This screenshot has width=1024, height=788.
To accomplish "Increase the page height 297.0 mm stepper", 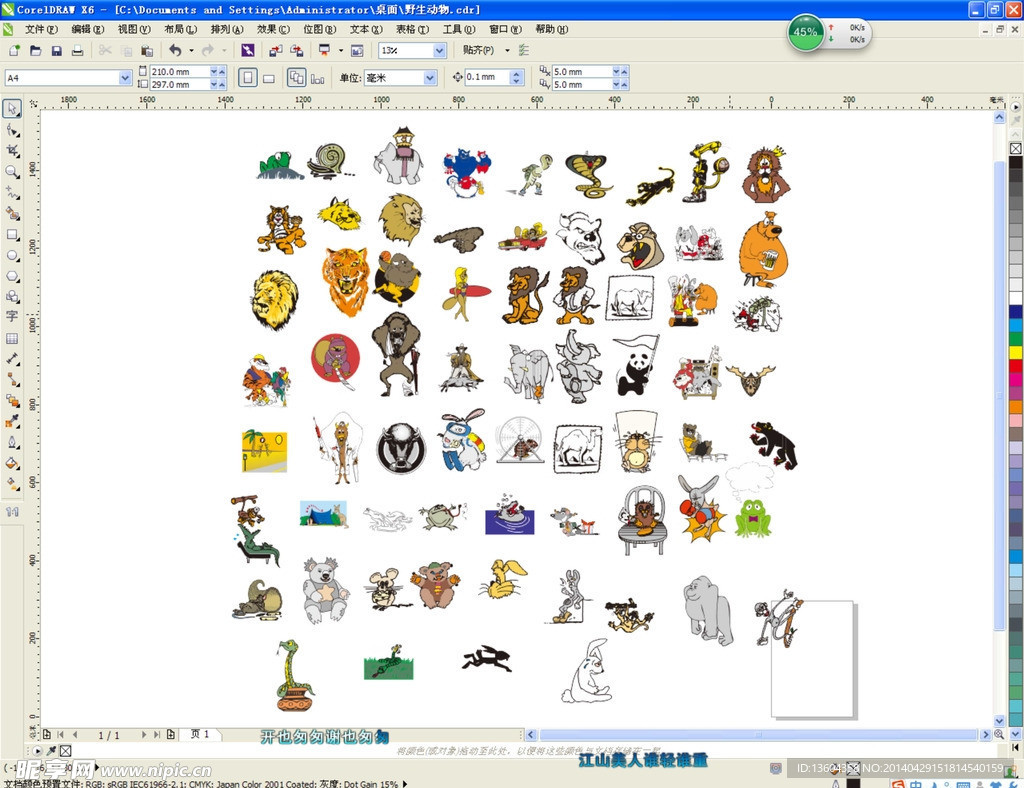I will pyautogui.click(x=222, y=84).
